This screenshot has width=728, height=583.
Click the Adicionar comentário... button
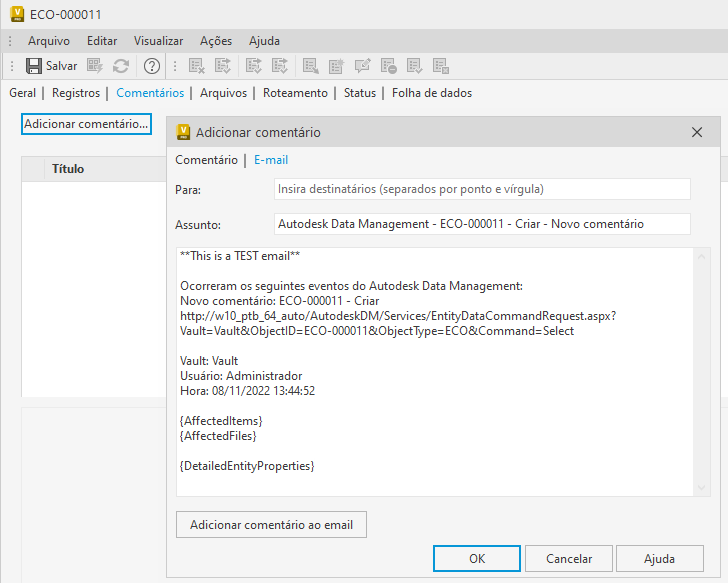pyautogui.click(x=86, y=124)
